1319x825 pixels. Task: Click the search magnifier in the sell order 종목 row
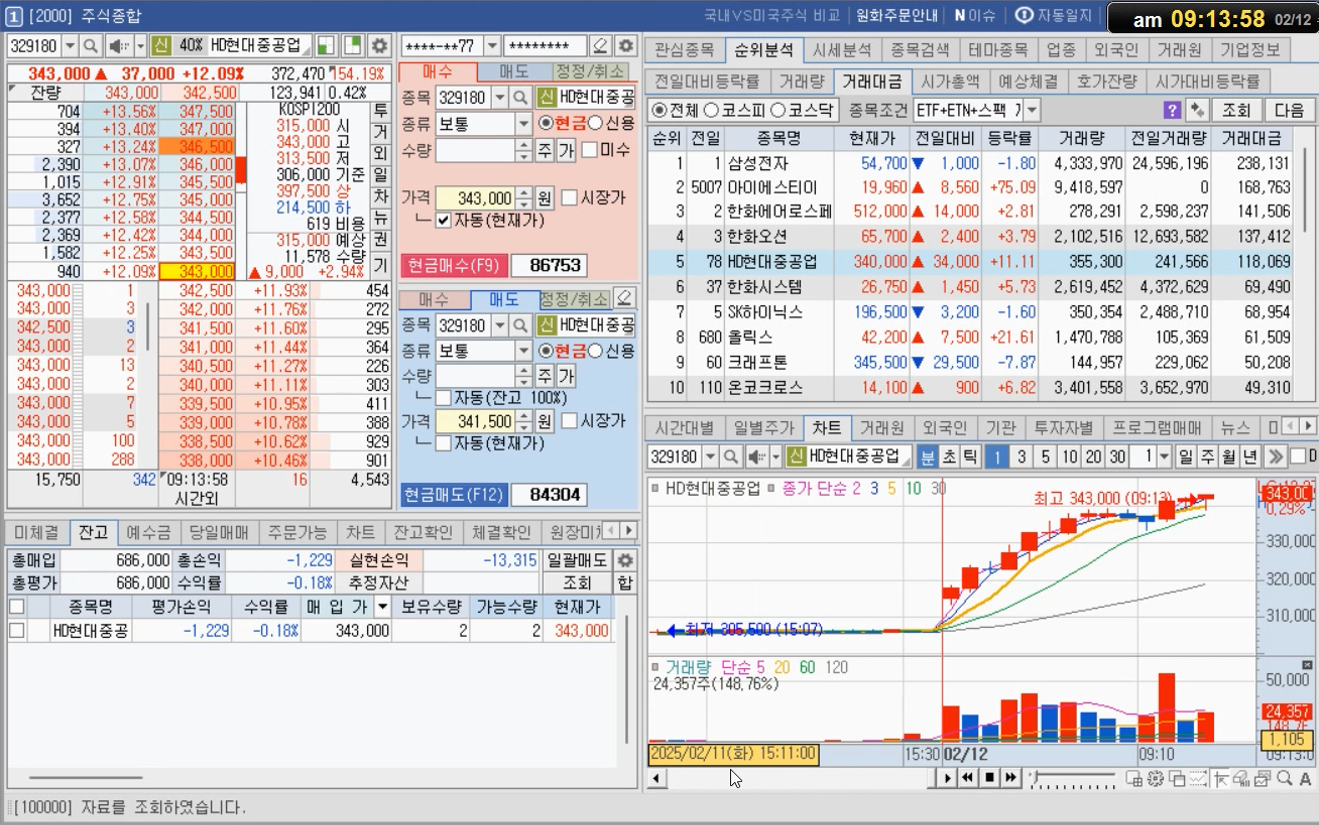coord(520,325)
